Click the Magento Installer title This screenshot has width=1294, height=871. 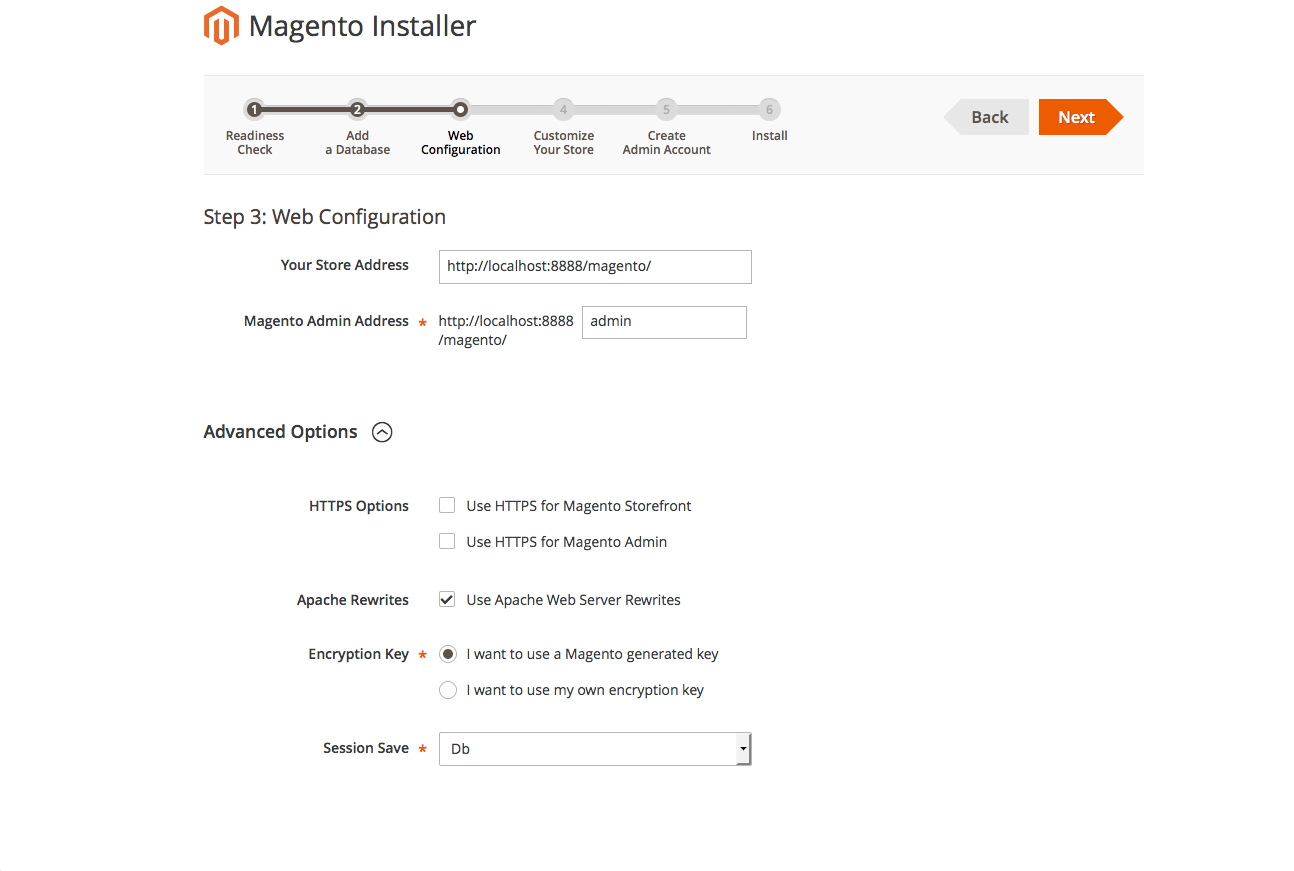click(362, 26)
